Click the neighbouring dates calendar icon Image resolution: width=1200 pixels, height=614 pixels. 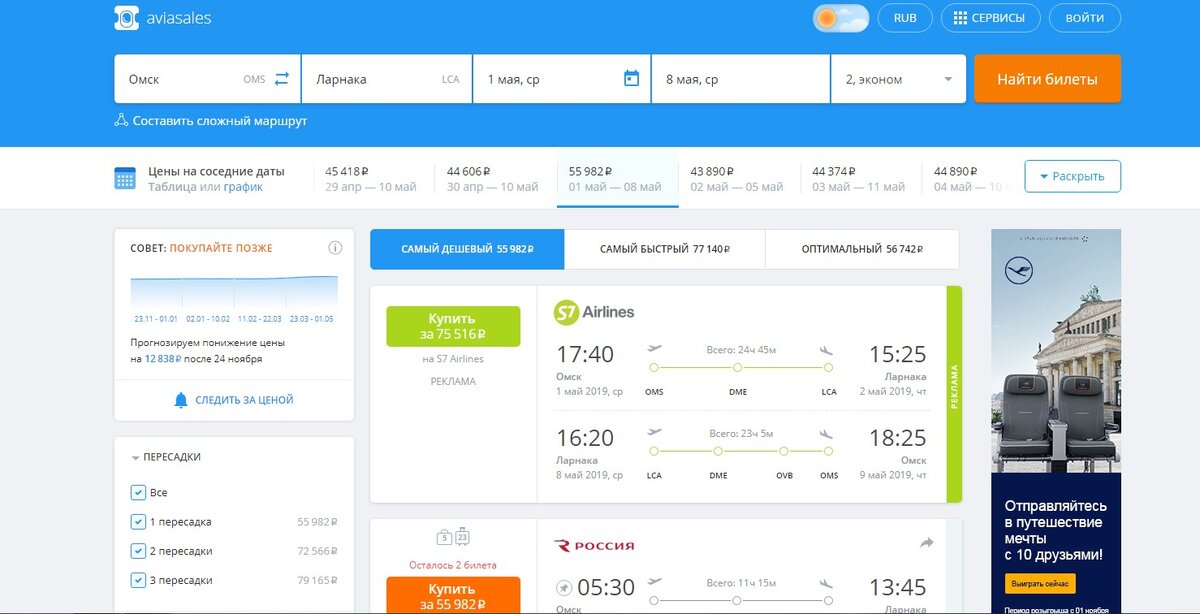click(x=125, y=179)
